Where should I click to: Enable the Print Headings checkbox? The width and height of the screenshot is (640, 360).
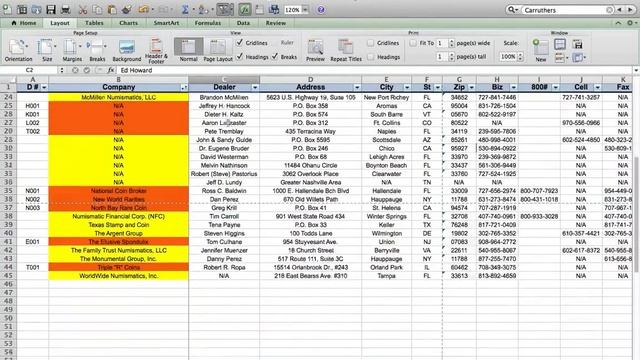point(371,57)
